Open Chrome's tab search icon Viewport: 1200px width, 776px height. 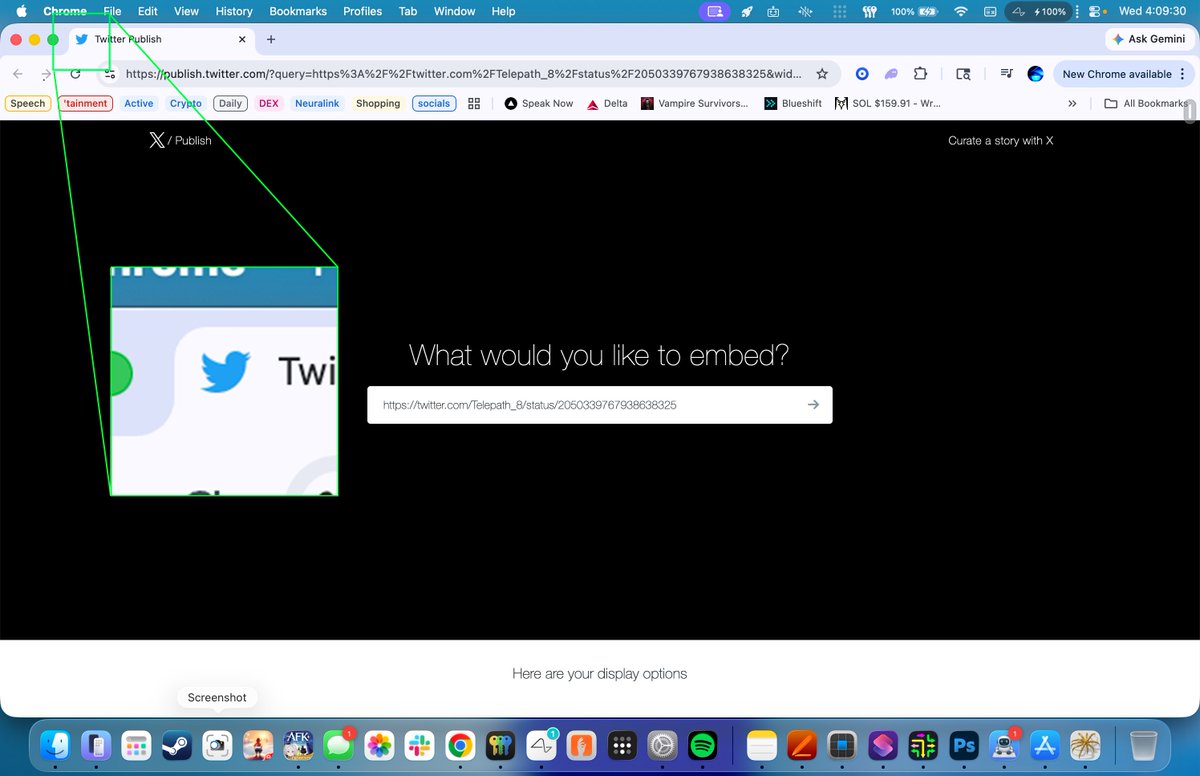(x=963, y=74)
